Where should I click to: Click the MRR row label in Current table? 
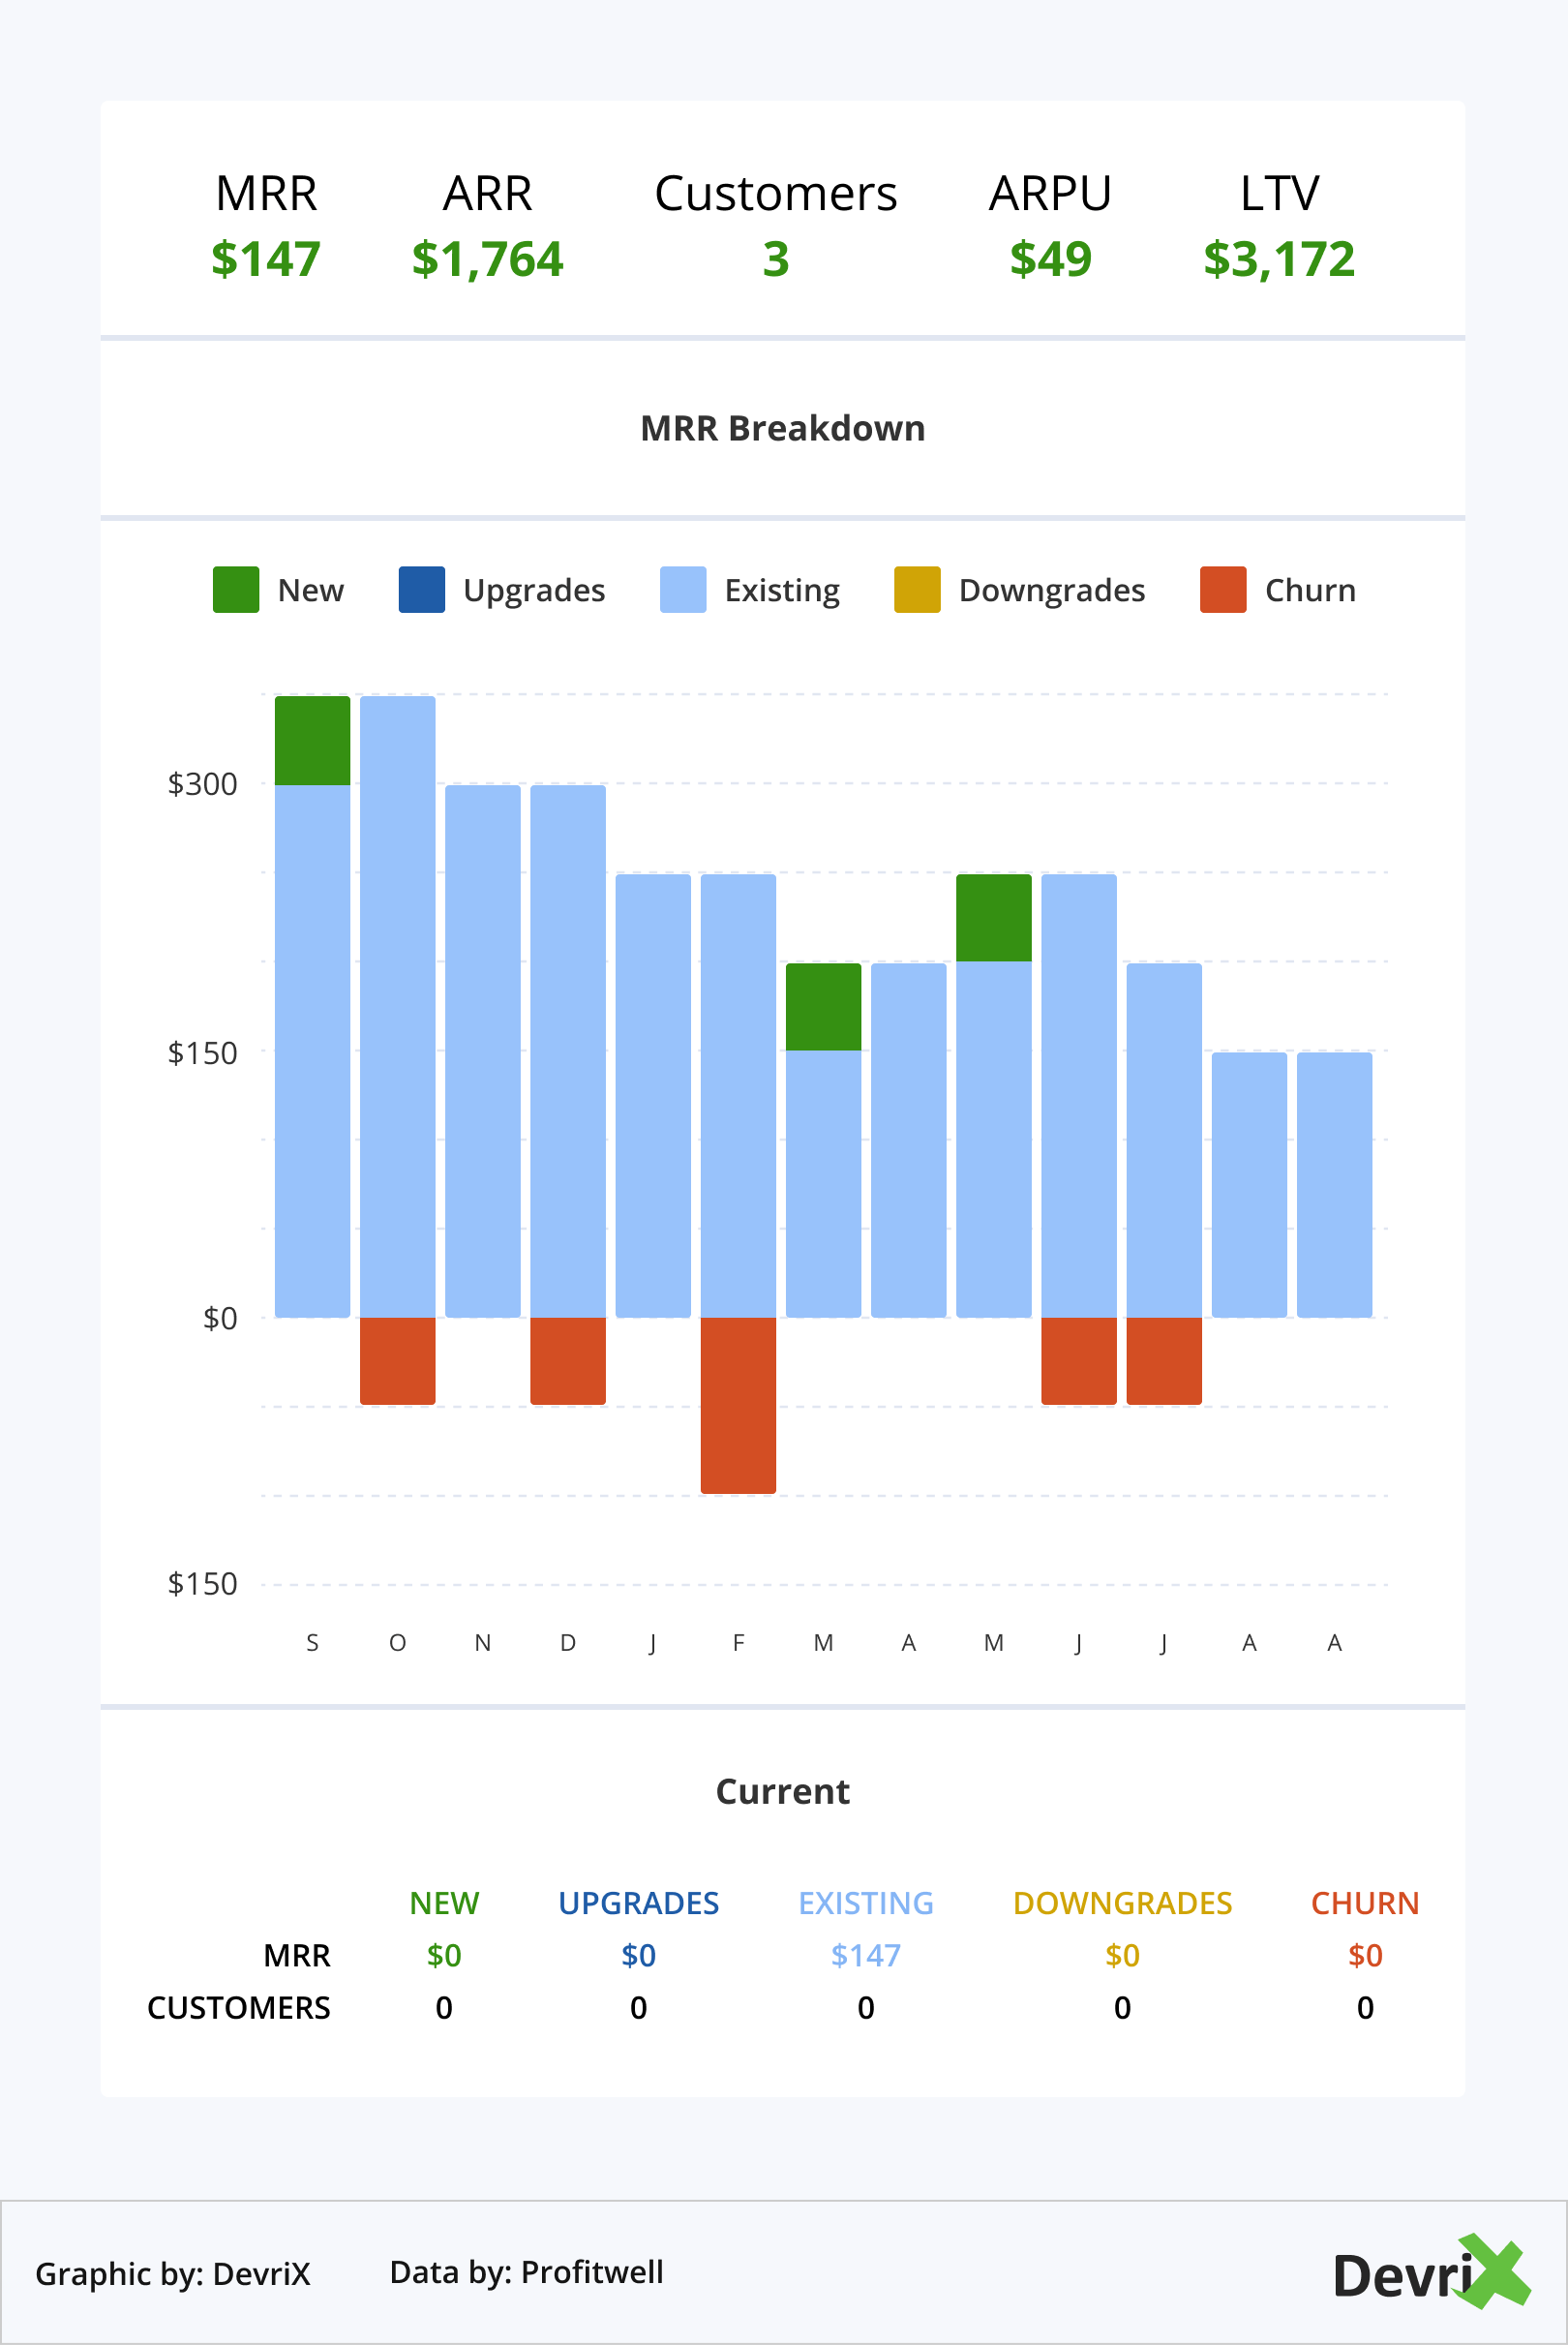(297, 1955)
